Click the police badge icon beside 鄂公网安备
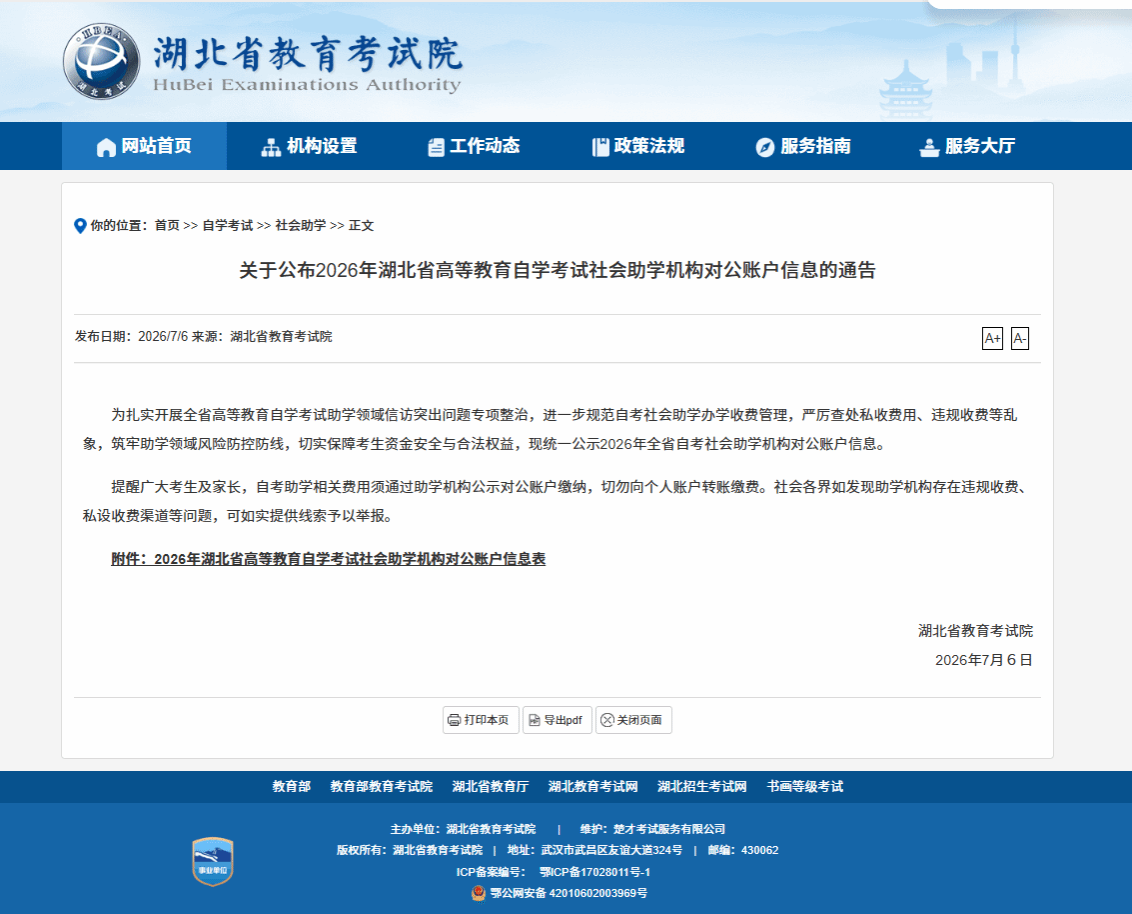Screen dimensions: 1132x914 (x=478, y=893)
